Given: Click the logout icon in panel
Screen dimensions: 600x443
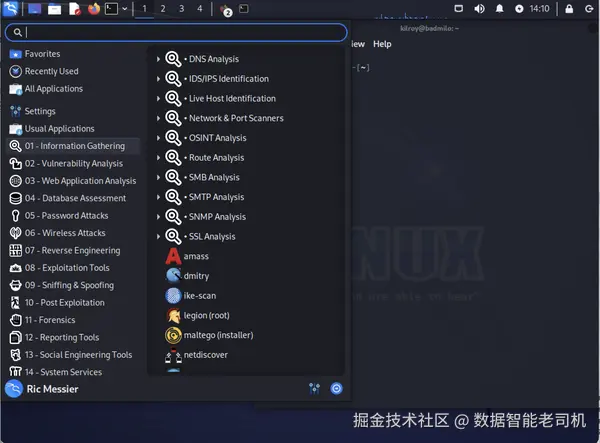Looking at the screenshot, I should [x=589, y=8].
